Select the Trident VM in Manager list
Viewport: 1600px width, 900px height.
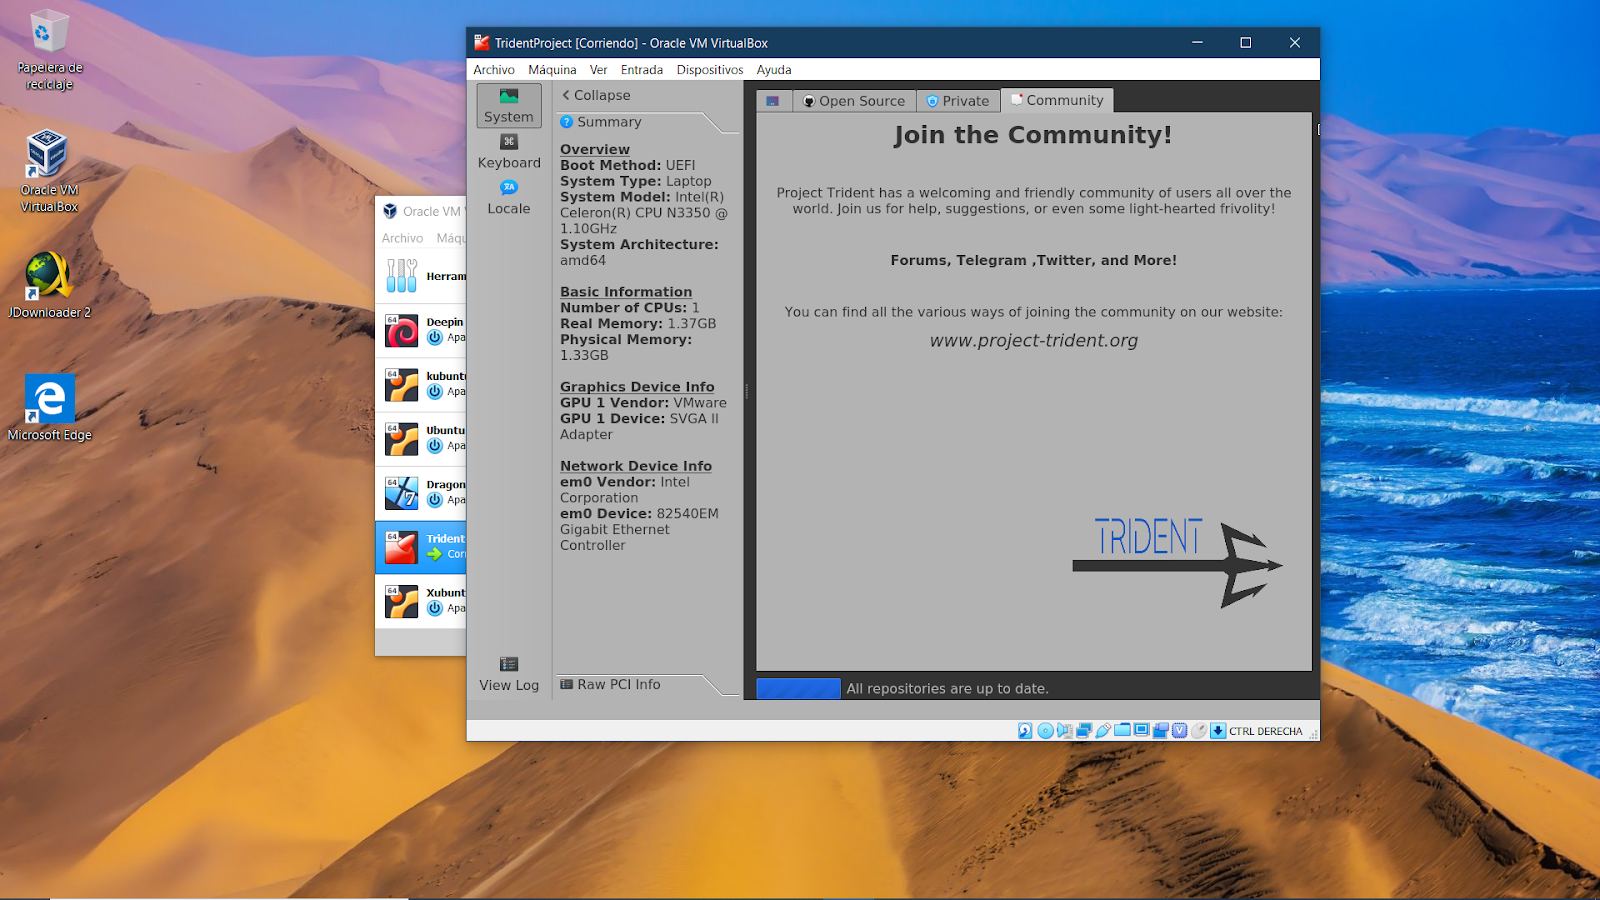coord(421,546)
